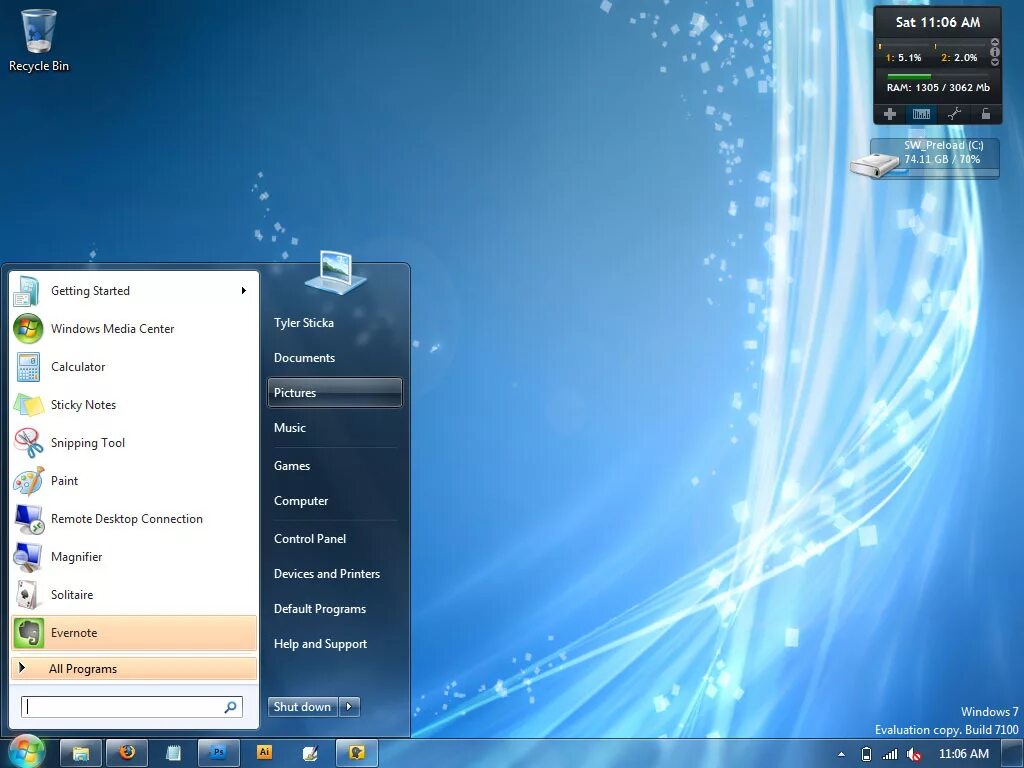Select the graph view icon in the gadget

921,114
